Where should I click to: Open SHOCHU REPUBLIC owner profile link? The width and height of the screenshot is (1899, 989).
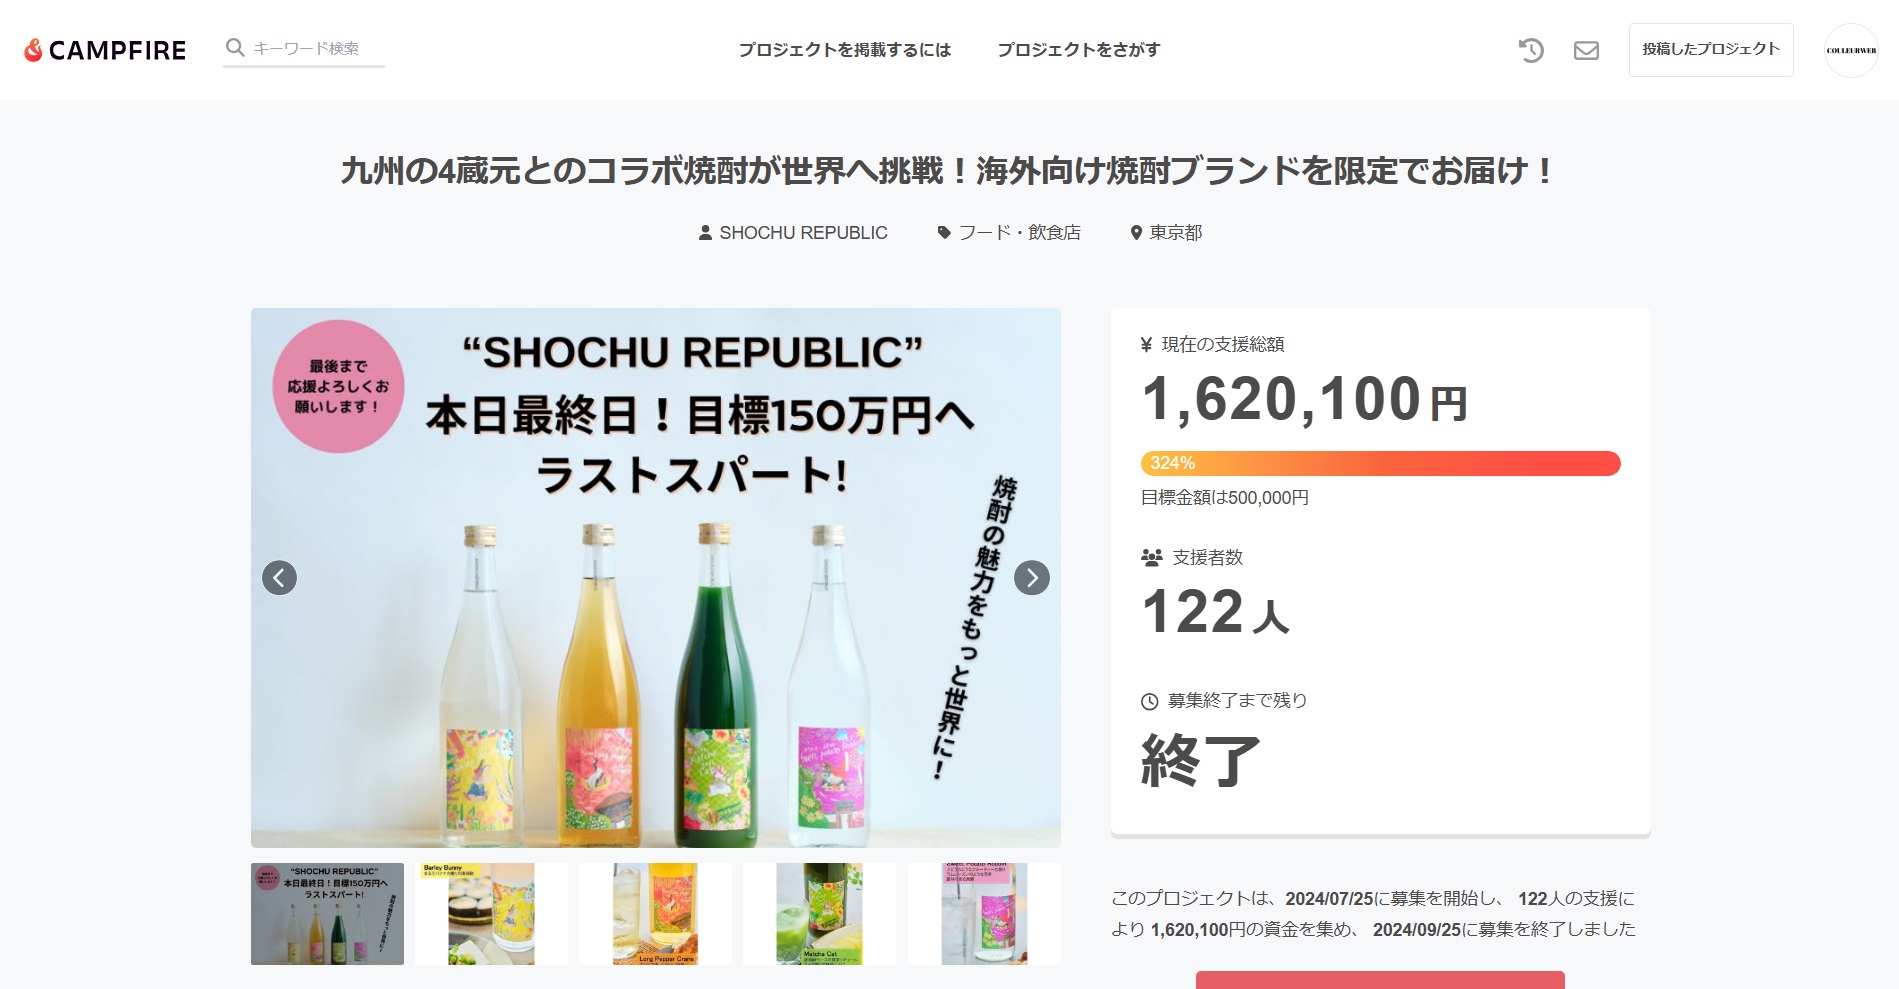(792, 232)
